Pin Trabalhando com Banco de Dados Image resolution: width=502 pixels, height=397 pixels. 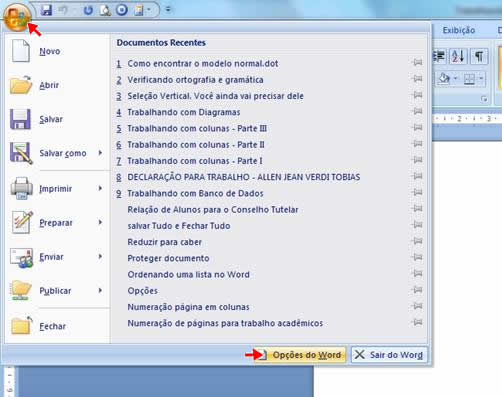pyautogui.click(x=417, y=192)
